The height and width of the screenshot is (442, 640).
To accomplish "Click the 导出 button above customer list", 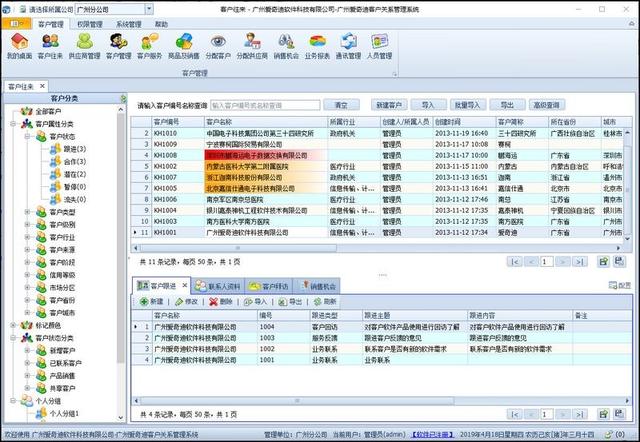I will coord(507,105).
